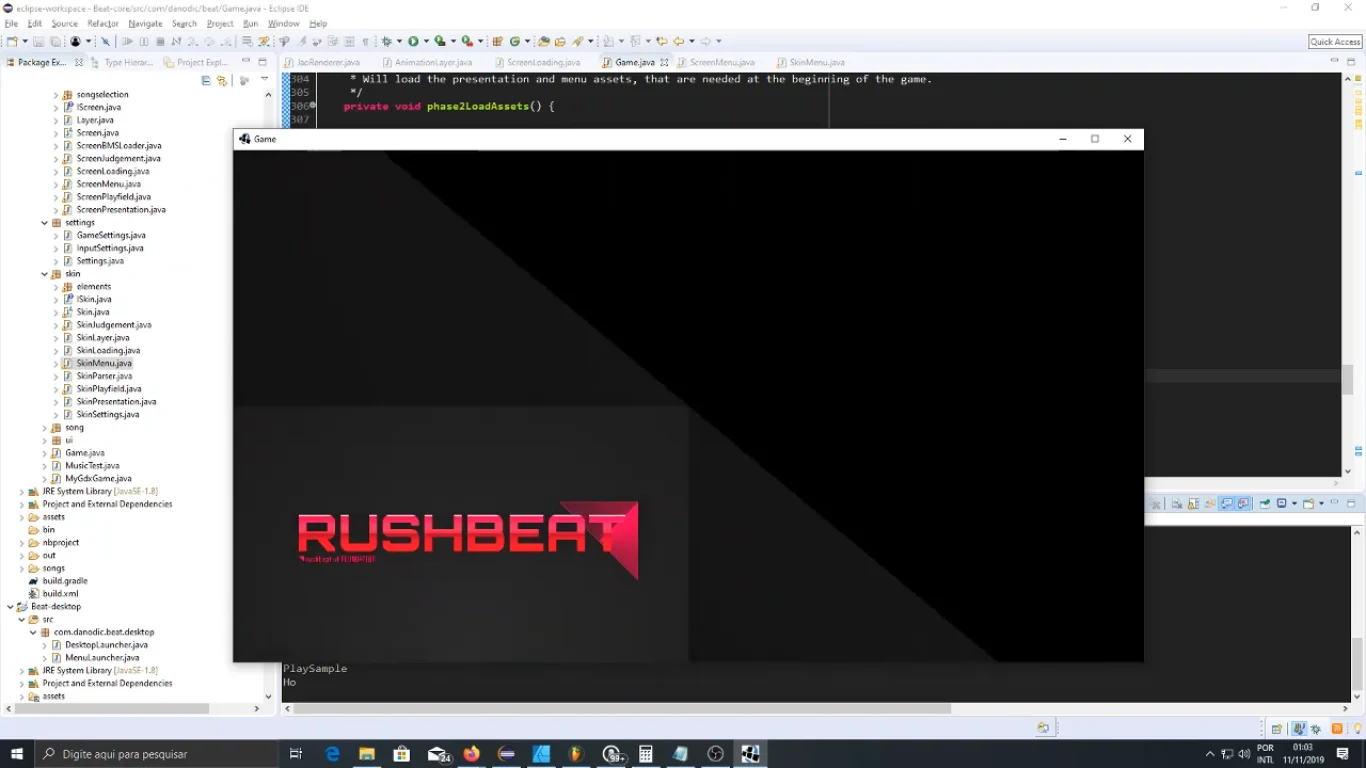Open the Project menu
This screenshot has height=768, width=1366.
(220, 23)
